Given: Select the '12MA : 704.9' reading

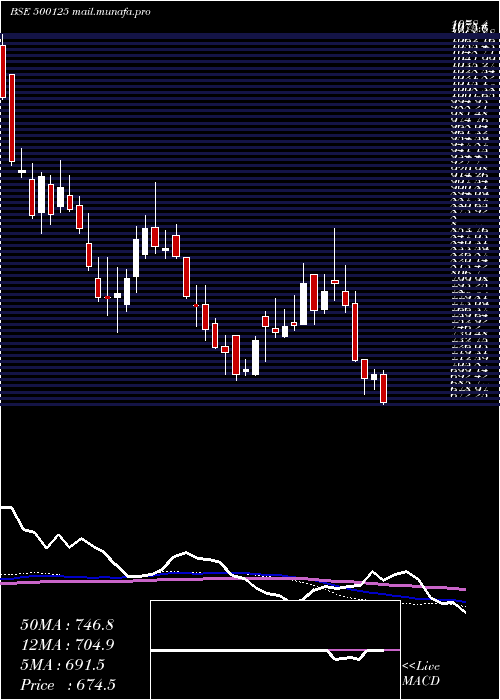Looking at the screenshot, I should point(67,645).
